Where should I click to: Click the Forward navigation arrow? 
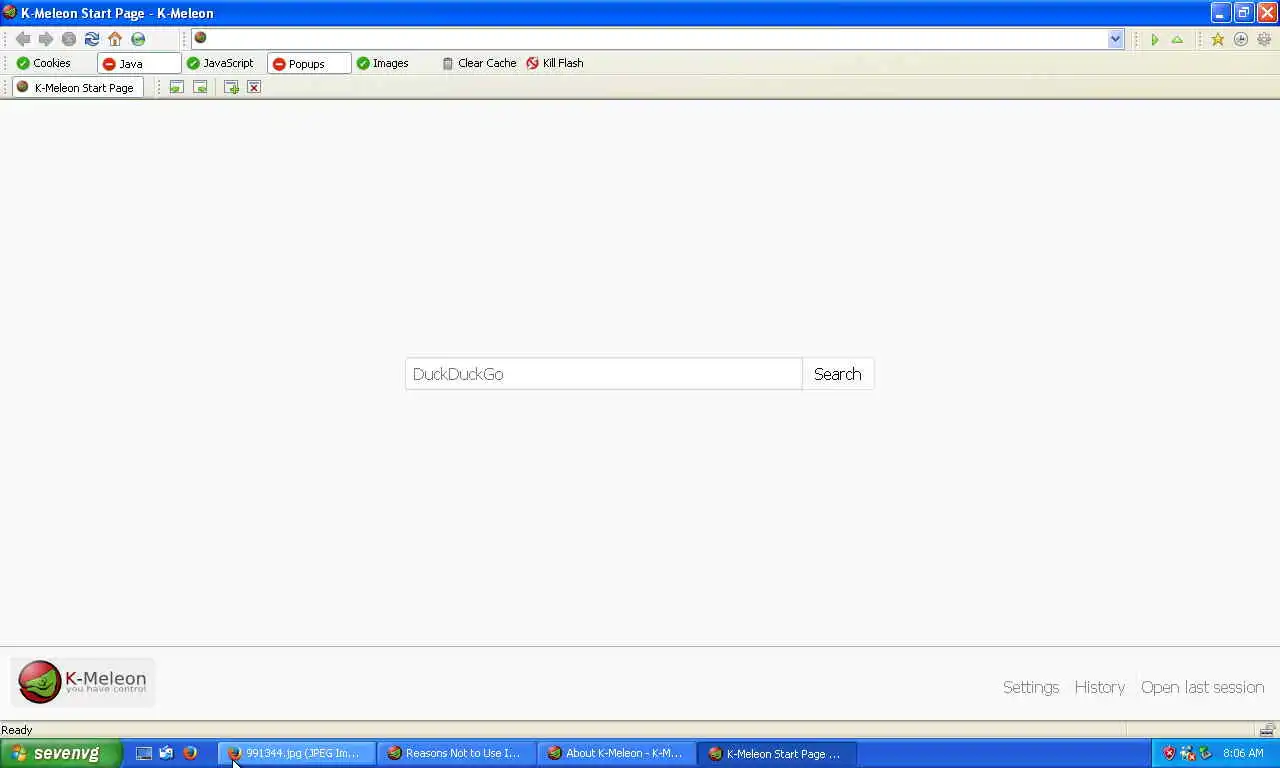point(45,39)
